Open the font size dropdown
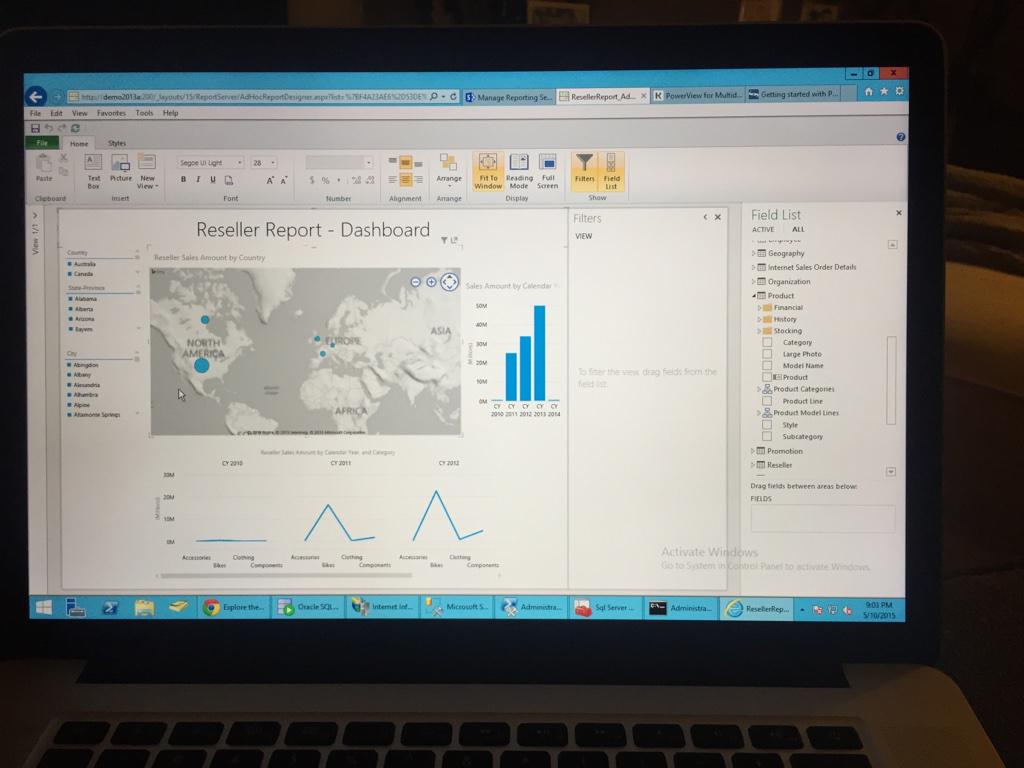 coord(273,163)
